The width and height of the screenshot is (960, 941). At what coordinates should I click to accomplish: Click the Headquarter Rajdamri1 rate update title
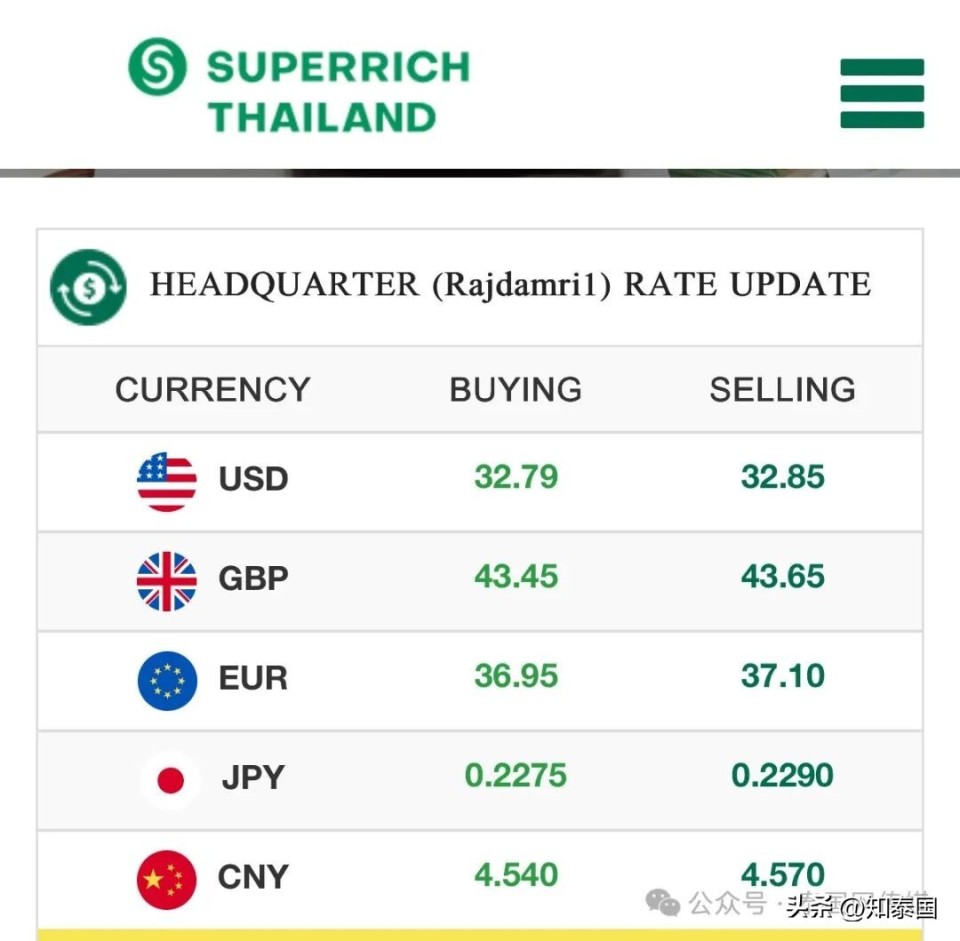coord(510,285)
